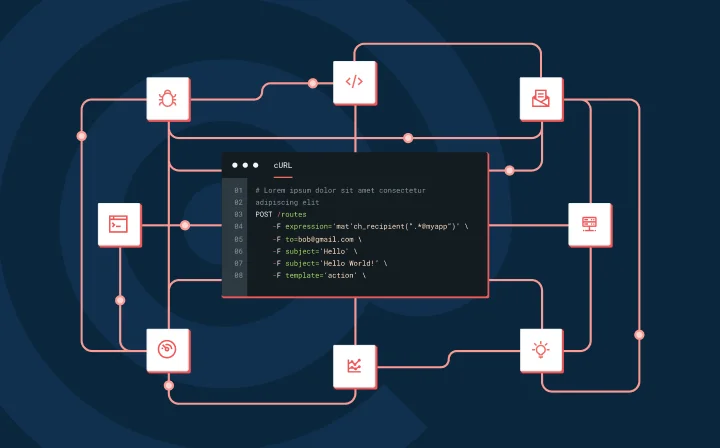Click the terminal window icon tile
This screenshot has height=448, width=720.
(119, 225)
